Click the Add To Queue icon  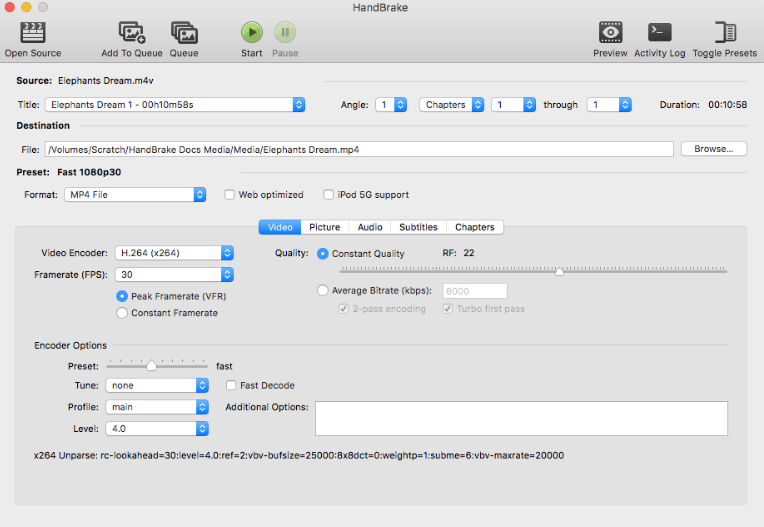(x=132, y=33)
